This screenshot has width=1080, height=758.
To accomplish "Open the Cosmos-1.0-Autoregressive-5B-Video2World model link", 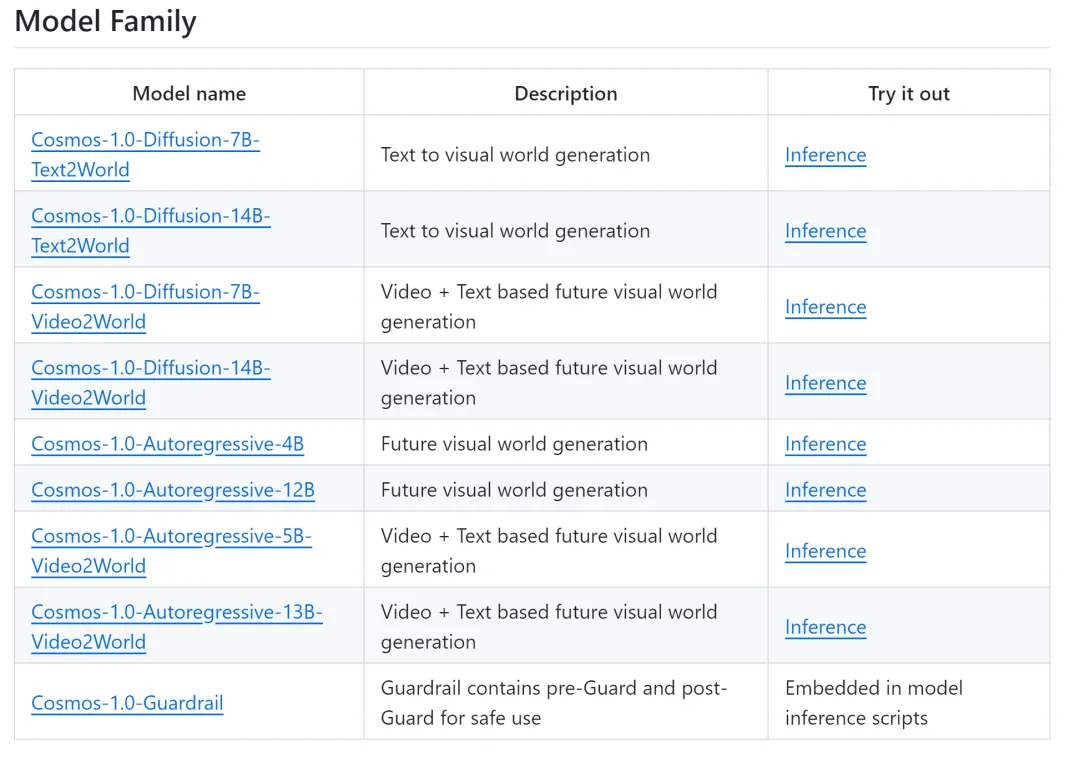I will (171, 537).
